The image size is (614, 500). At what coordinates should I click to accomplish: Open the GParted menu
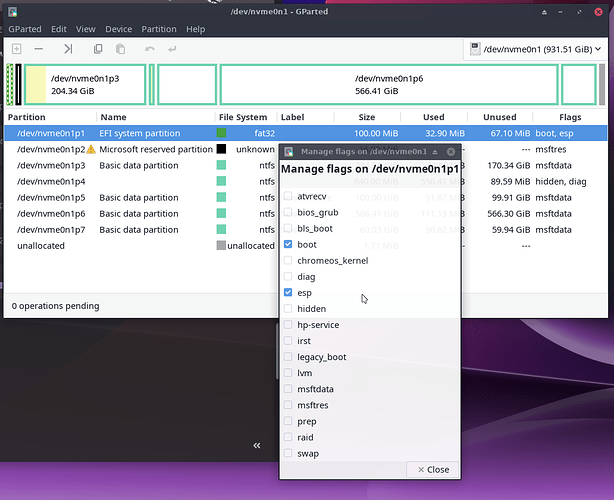click(x=25, y=29)
